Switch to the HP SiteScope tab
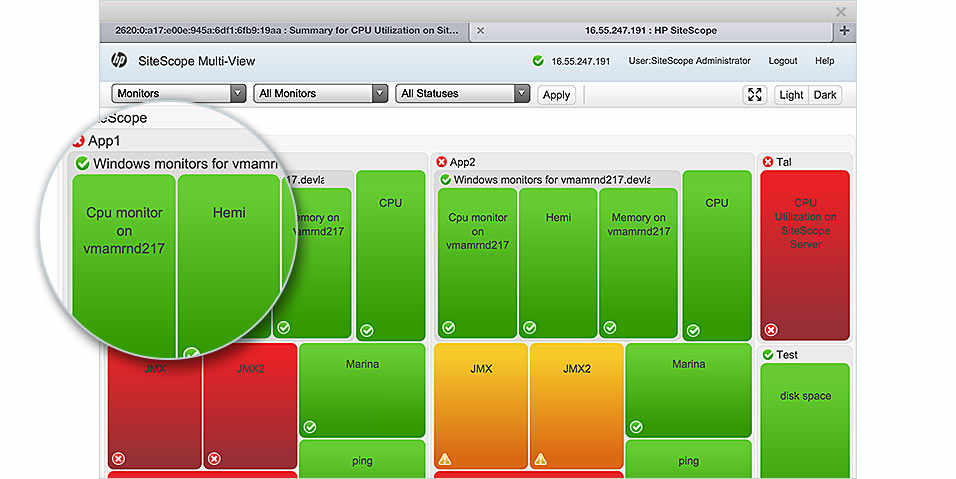 pos(651,30)
